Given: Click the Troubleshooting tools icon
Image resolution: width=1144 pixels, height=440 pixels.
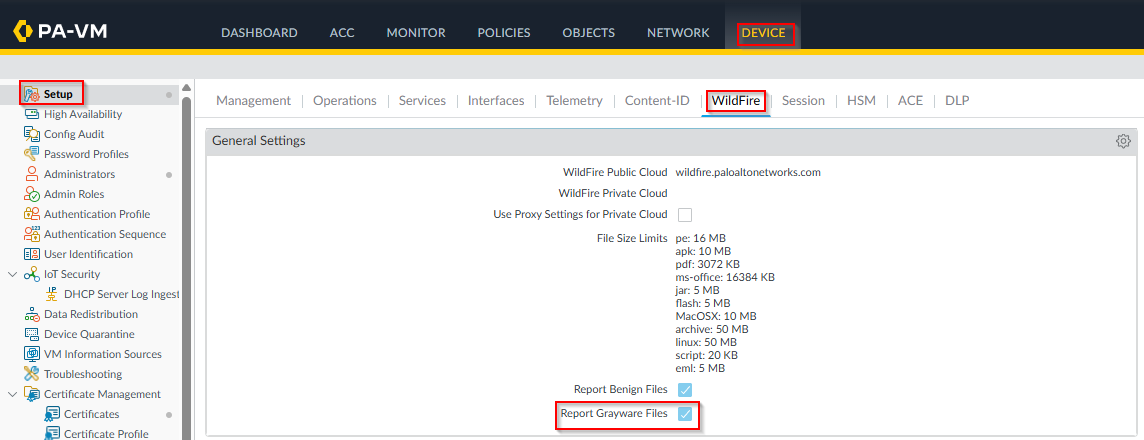Looking at the screenshot, I should [31, 374].
